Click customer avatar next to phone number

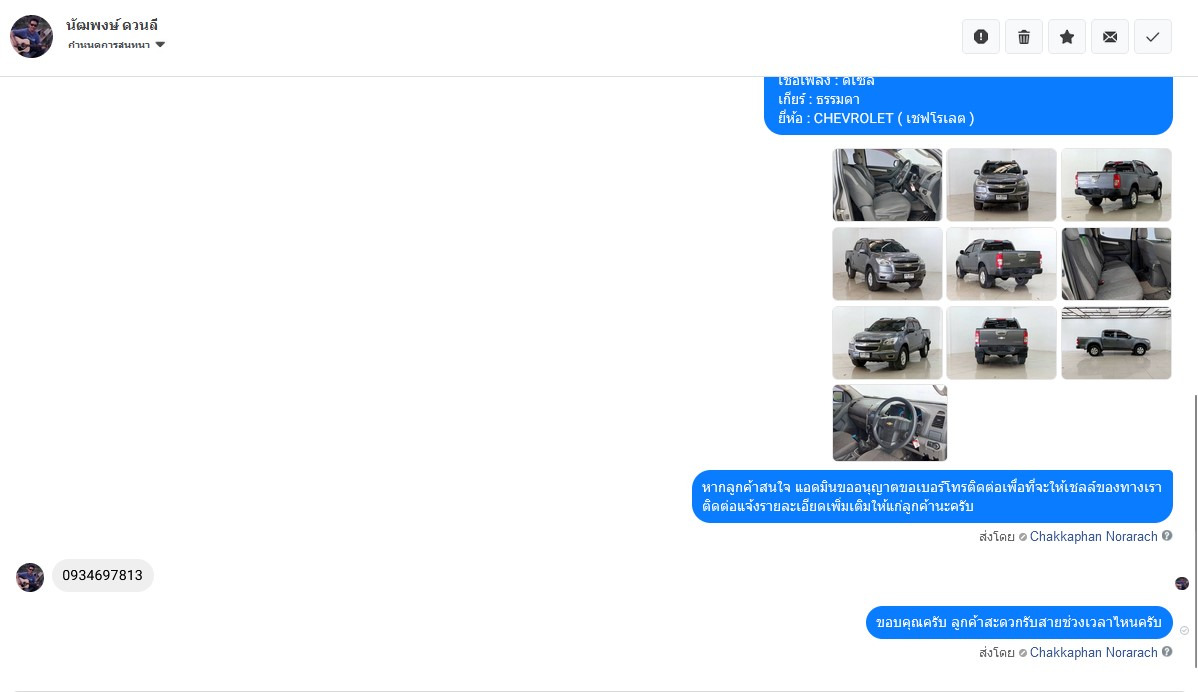point(30,577)
